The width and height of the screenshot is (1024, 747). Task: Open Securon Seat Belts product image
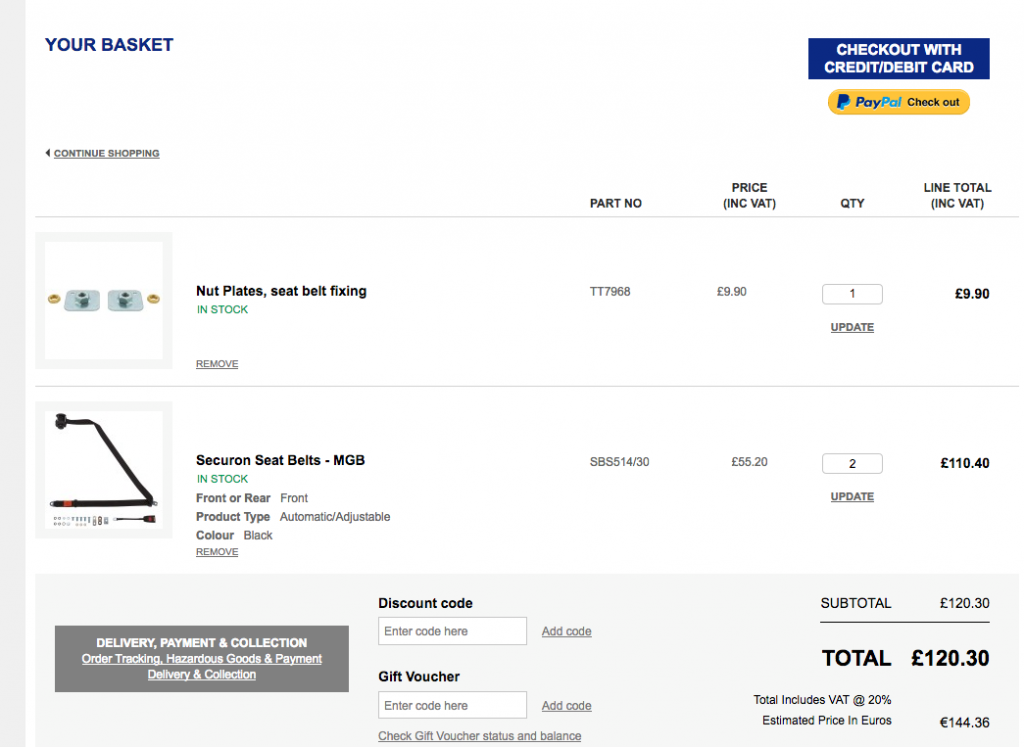coord(104,469)
